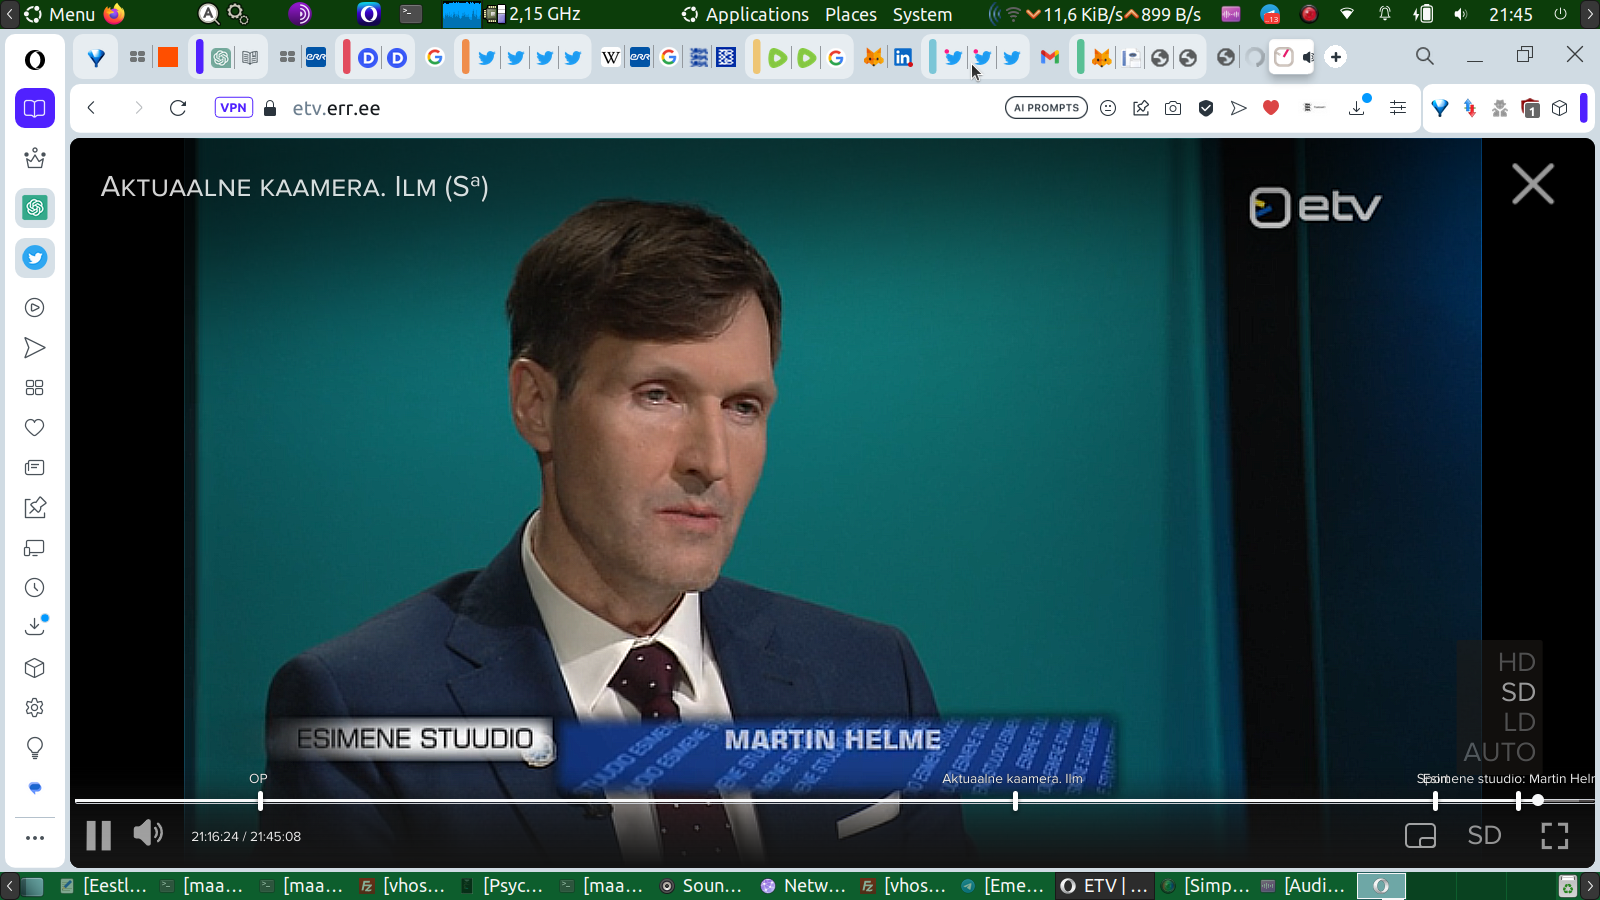Viewport: 1600px width, 900px height.
Task: Select HD video quality
Action: coord(1516,662)
